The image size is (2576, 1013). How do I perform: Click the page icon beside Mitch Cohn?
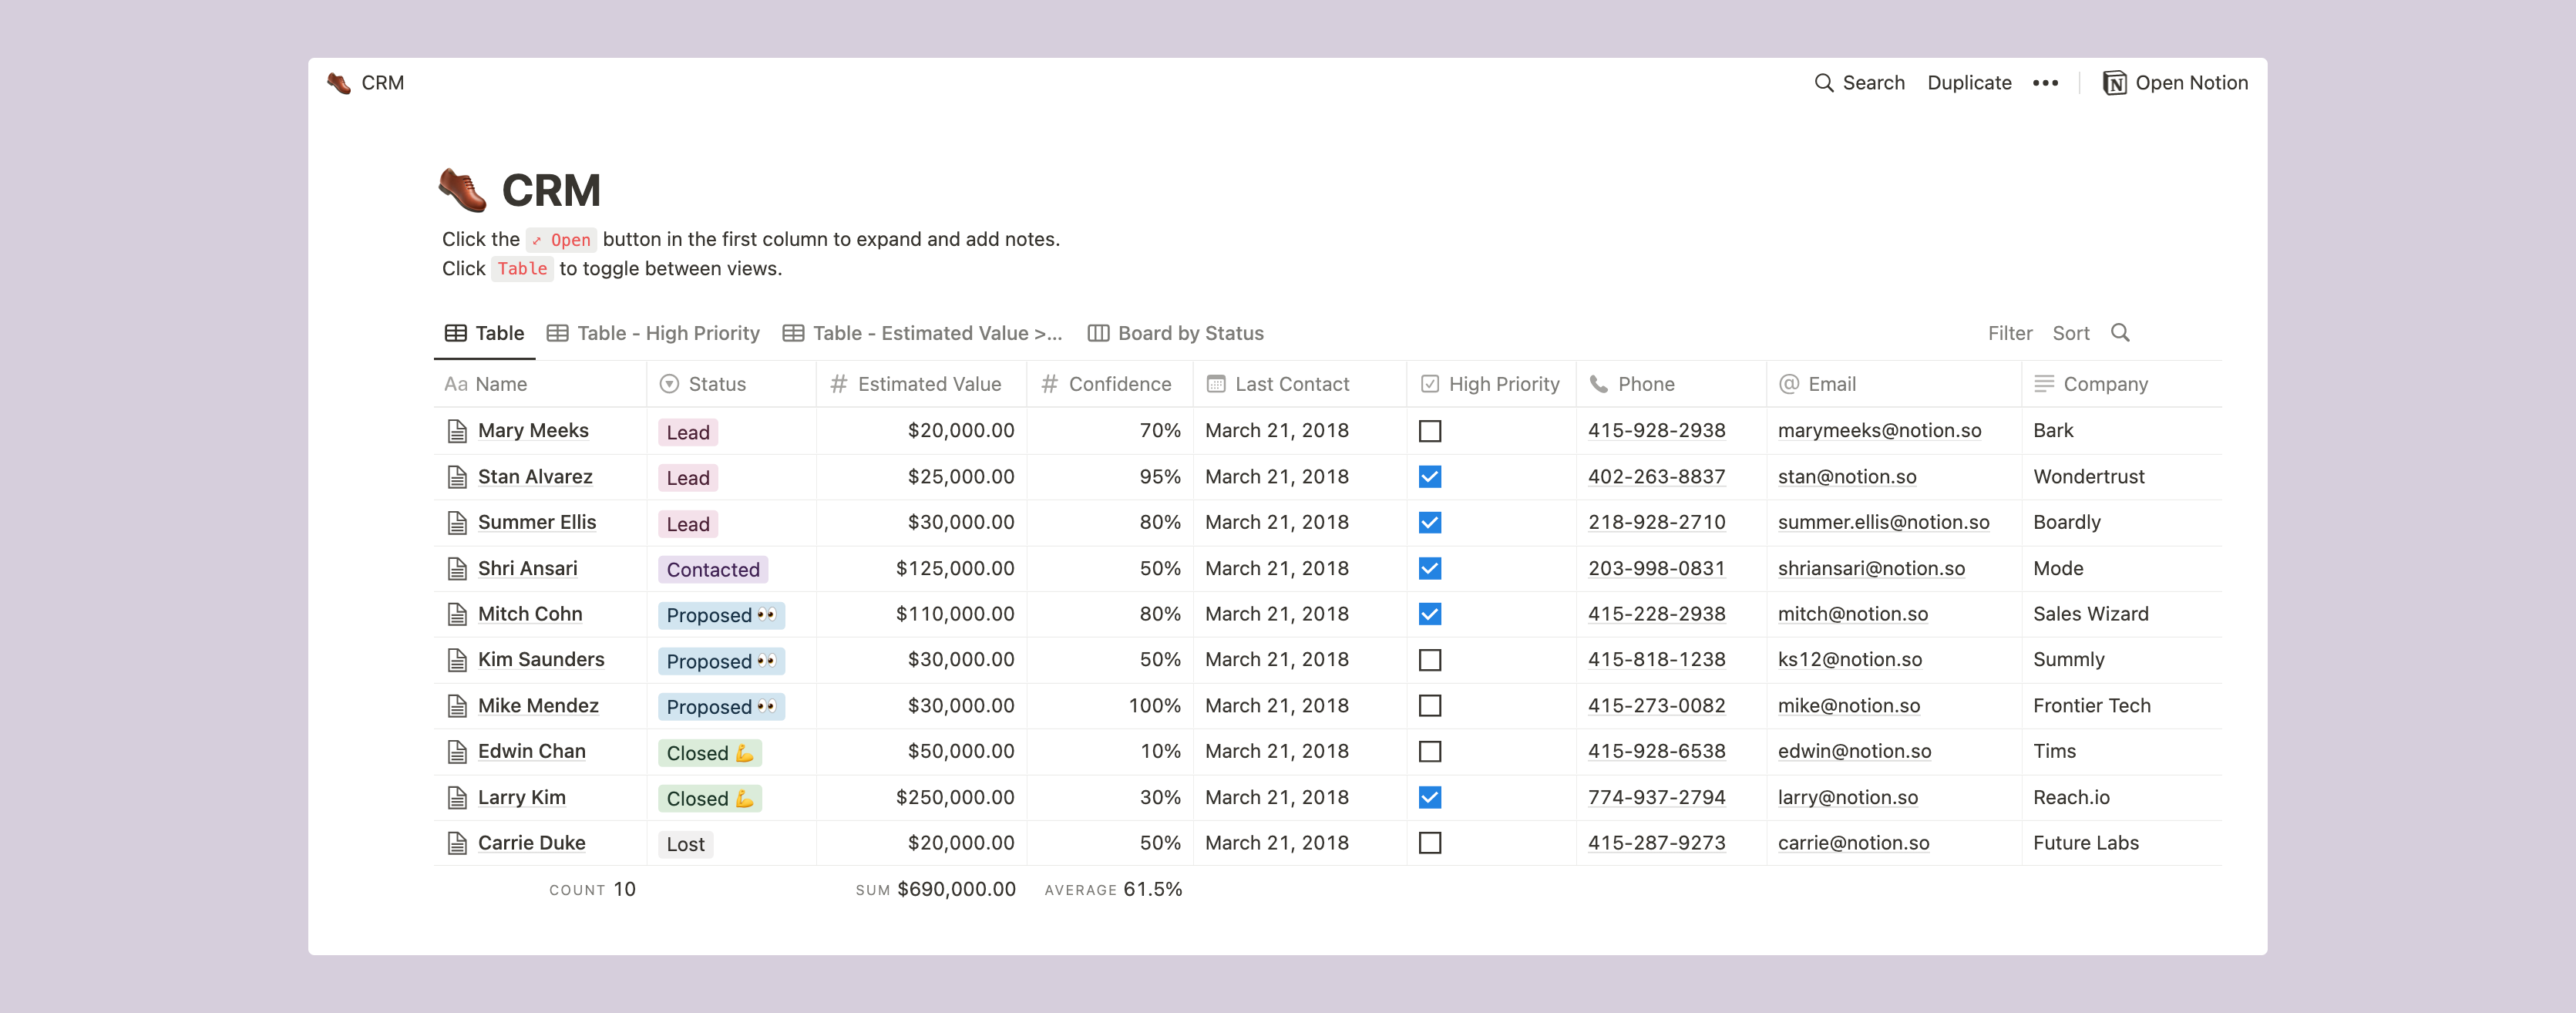pos(457,614)
